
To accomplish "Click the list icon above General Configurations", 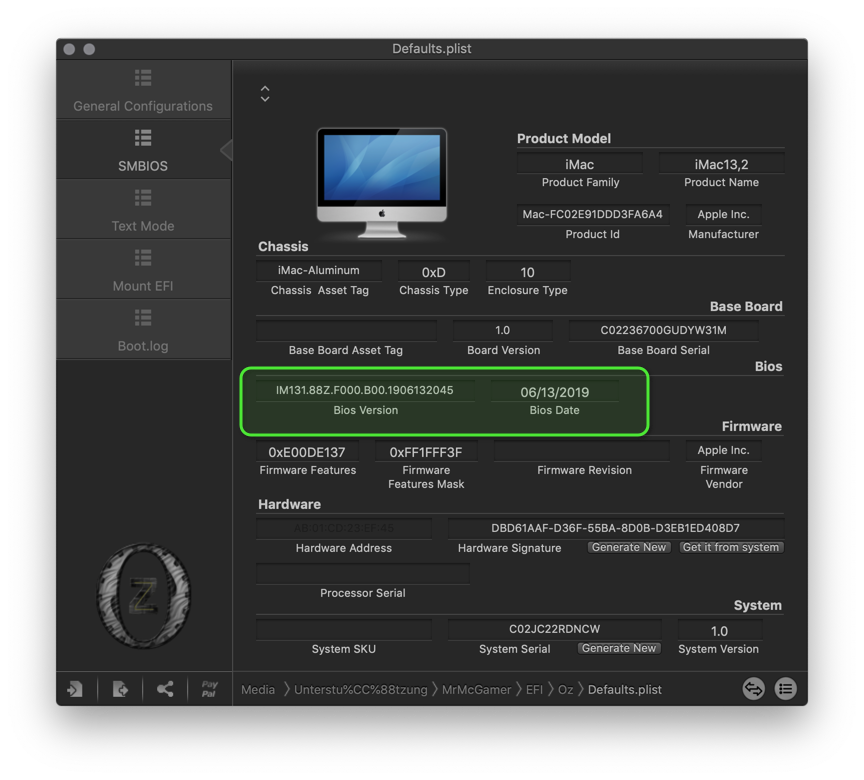I will click(143, 78).
